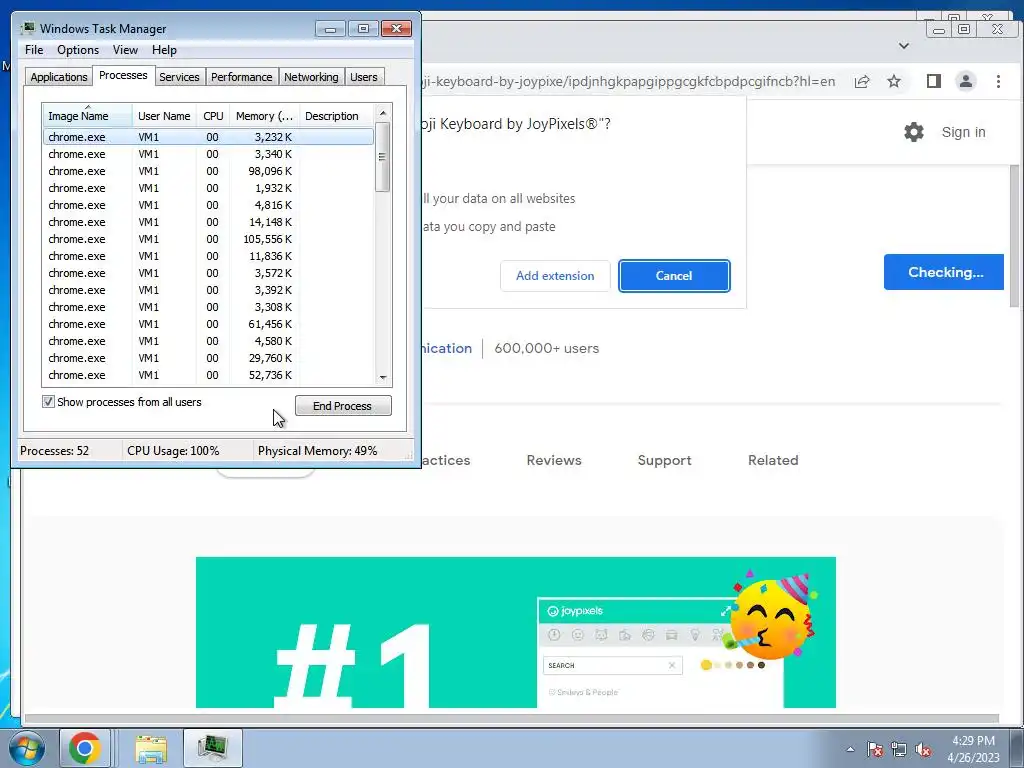
Task: Click Add extension button
Action: (555, 276)
